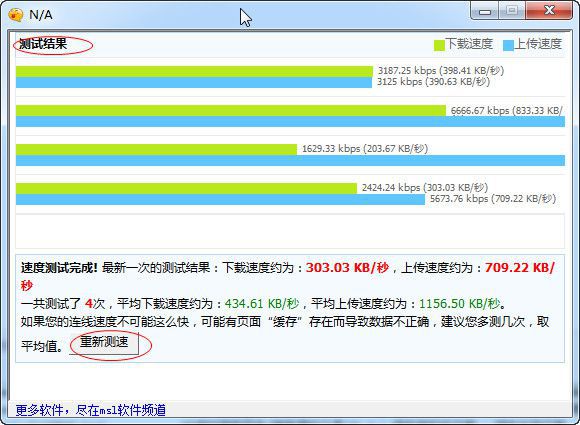Click the text 1629.33 kbps (203.67 KB/秒)

tap(365, 149)
